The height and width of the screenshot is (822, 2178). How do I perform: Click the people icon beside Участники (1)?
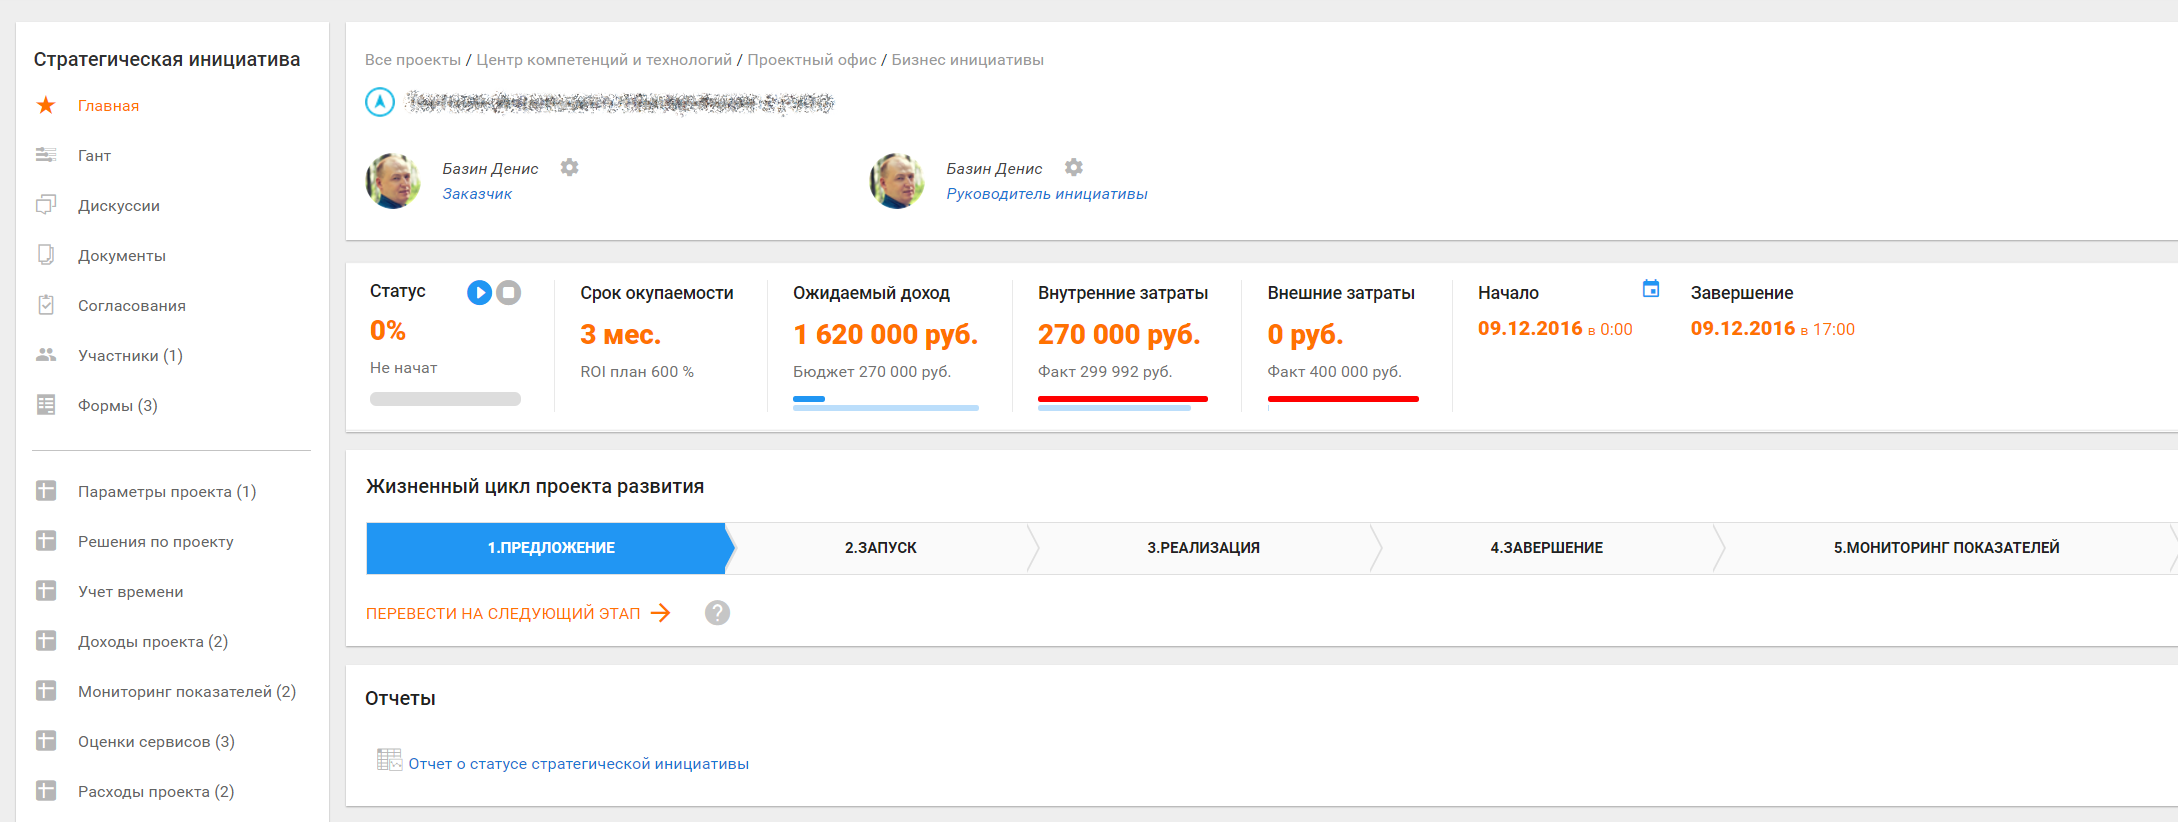(x=46, y=355)
